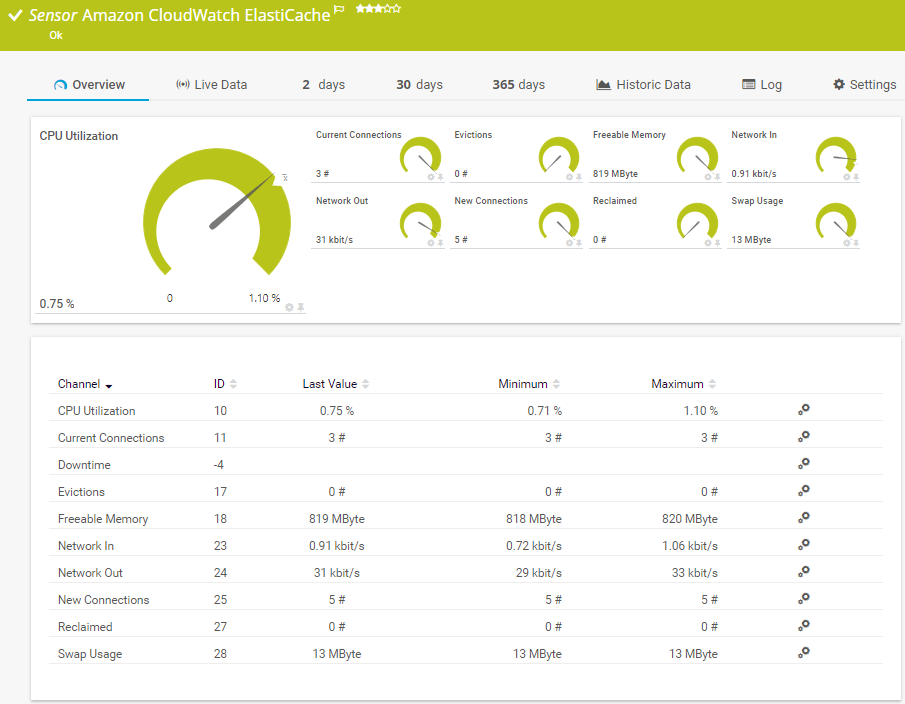Open the Historic Data tab
The image size is (905, 704).
[x=643, y=85]
